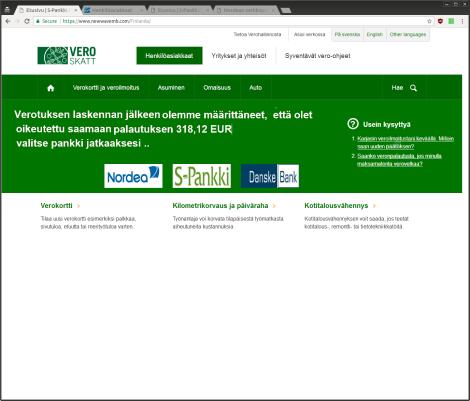Viewport: 470px width, 401px height.
Task: Go back with the browser back arrow
Action: pyautogui.click(x=8, y=21)
